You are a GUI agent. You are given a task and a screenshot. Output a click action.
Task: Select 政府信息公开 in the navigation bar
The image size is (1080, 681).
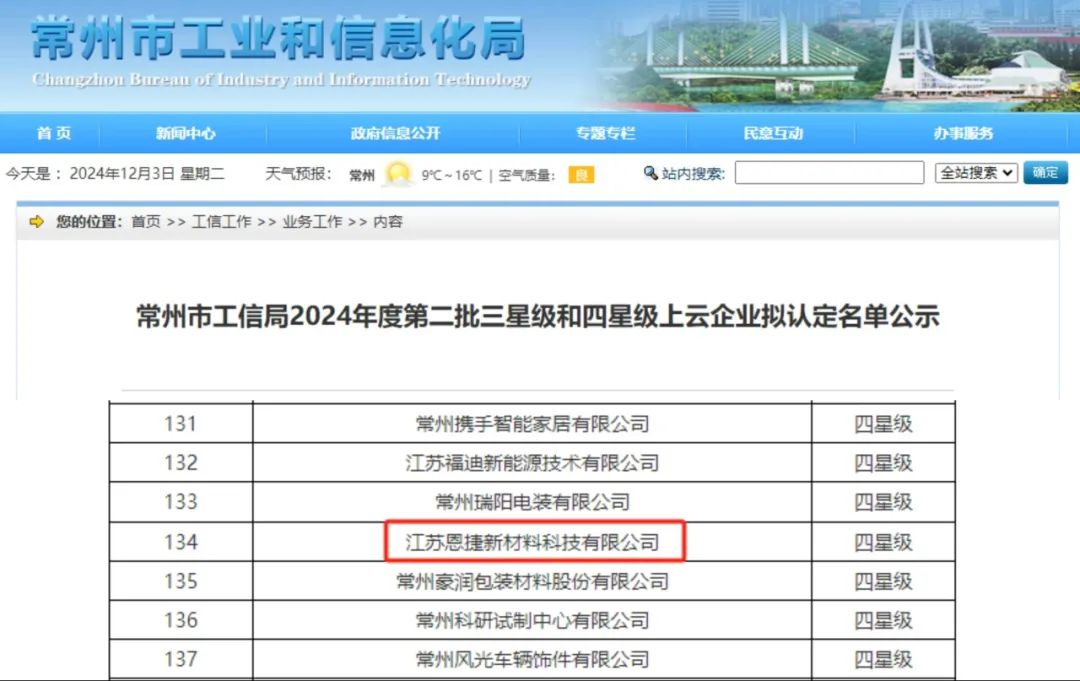(x=395, y=133)
